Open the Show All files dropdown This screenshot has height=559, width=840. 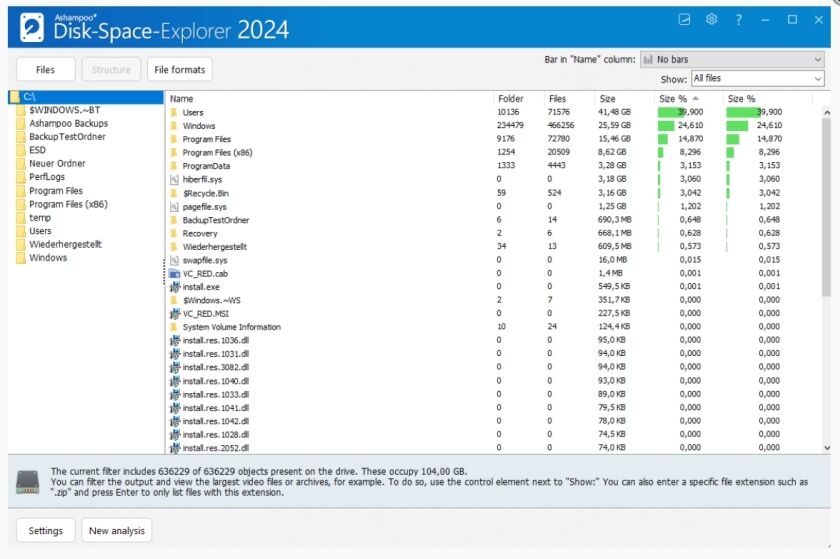(758, 78)
